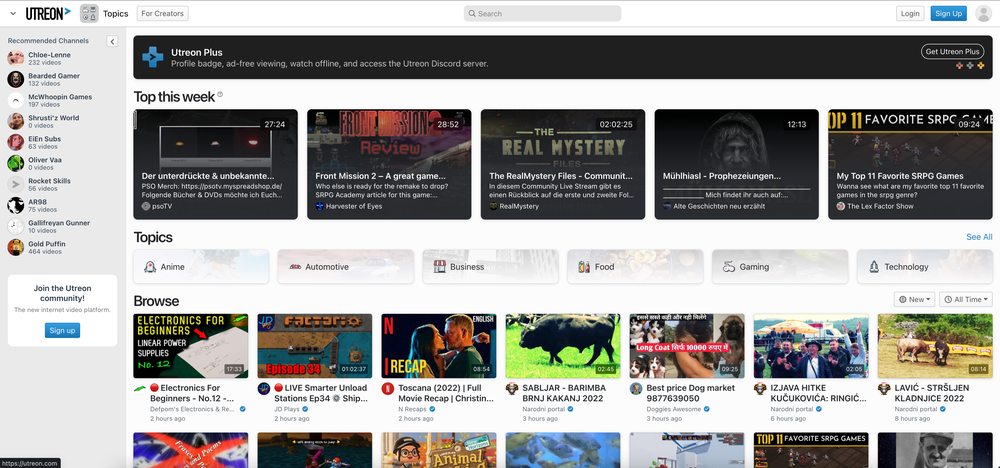Click the UTREON logo
The height and width of the screenshot is (468, 1000).
click(x=48, y=13)
